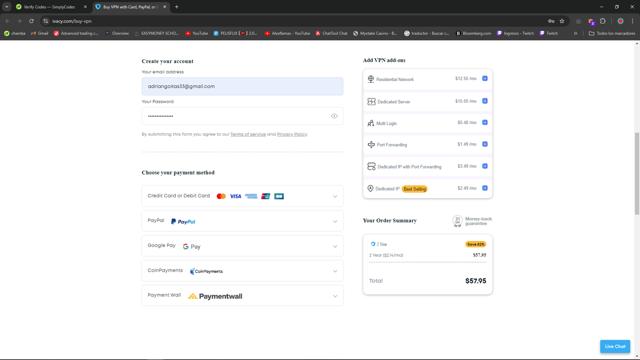Reload the page
The height and width of the screenshot is (360, 640).
pos(31,21)
